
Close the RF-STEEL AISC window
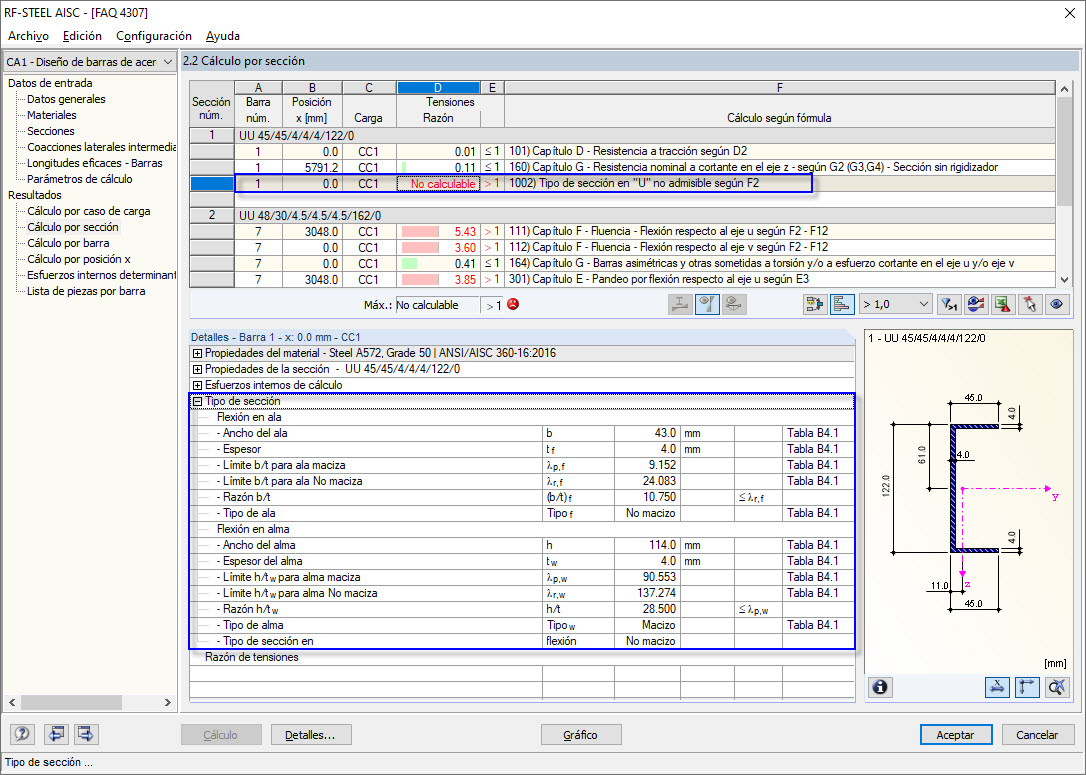point(1069,12)
